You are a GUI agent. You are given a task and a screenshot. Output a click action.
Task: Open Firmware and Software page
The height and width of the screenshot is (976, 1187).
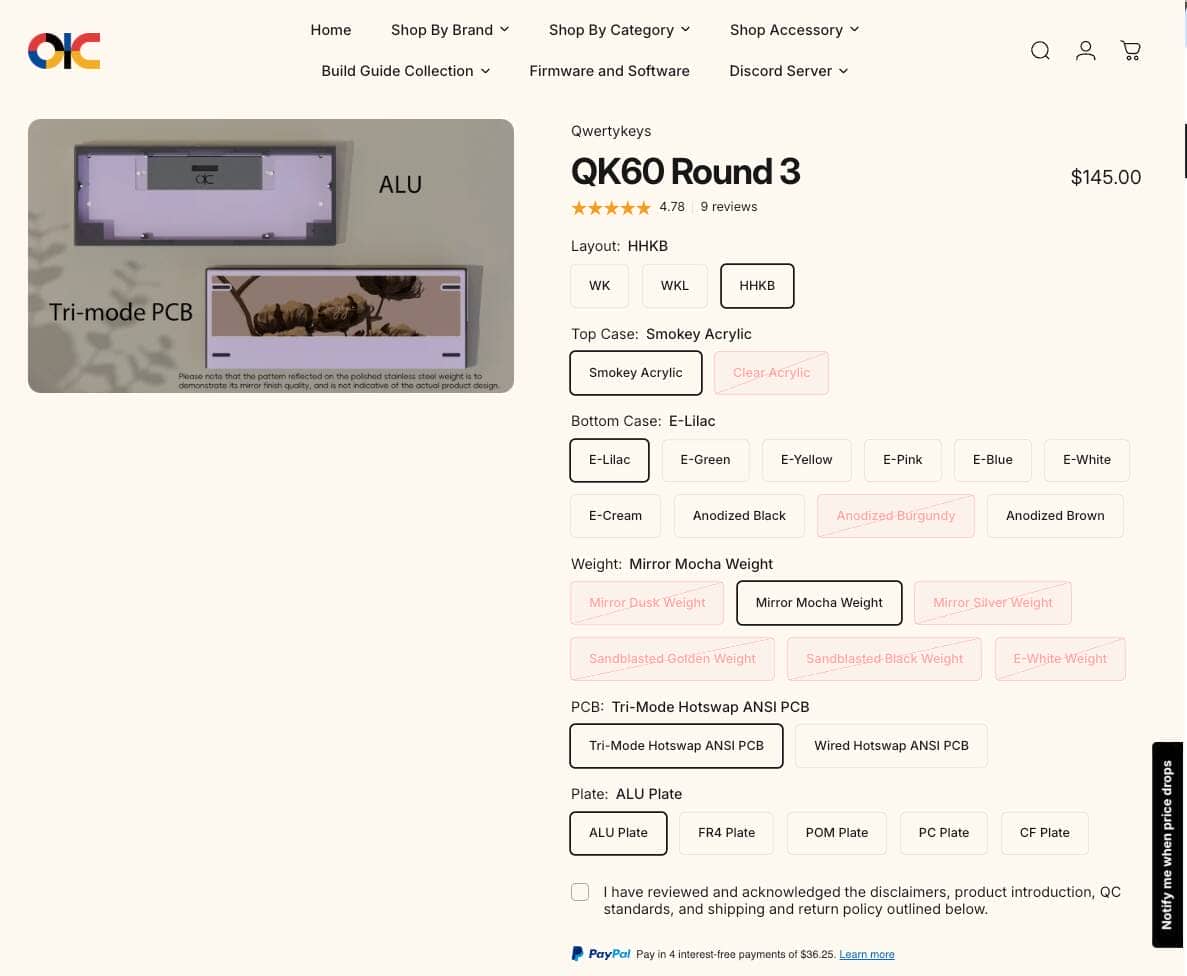[609, 71]
